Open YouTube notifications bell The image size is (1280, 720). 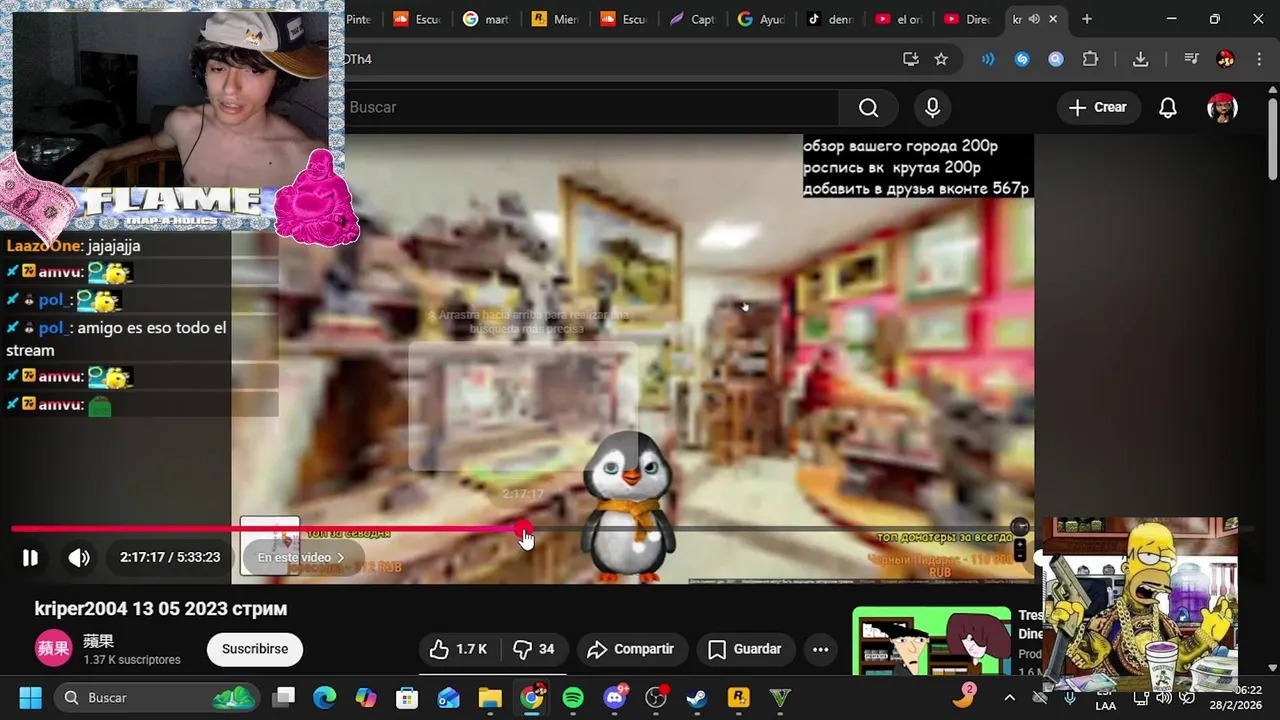(x=1167, y=108)
